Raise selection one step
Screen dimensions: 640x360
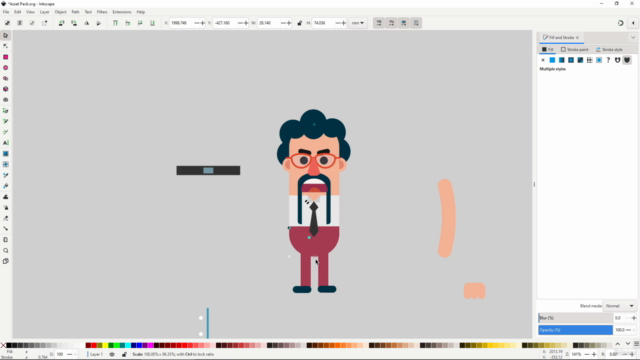(x=128, y=23)
